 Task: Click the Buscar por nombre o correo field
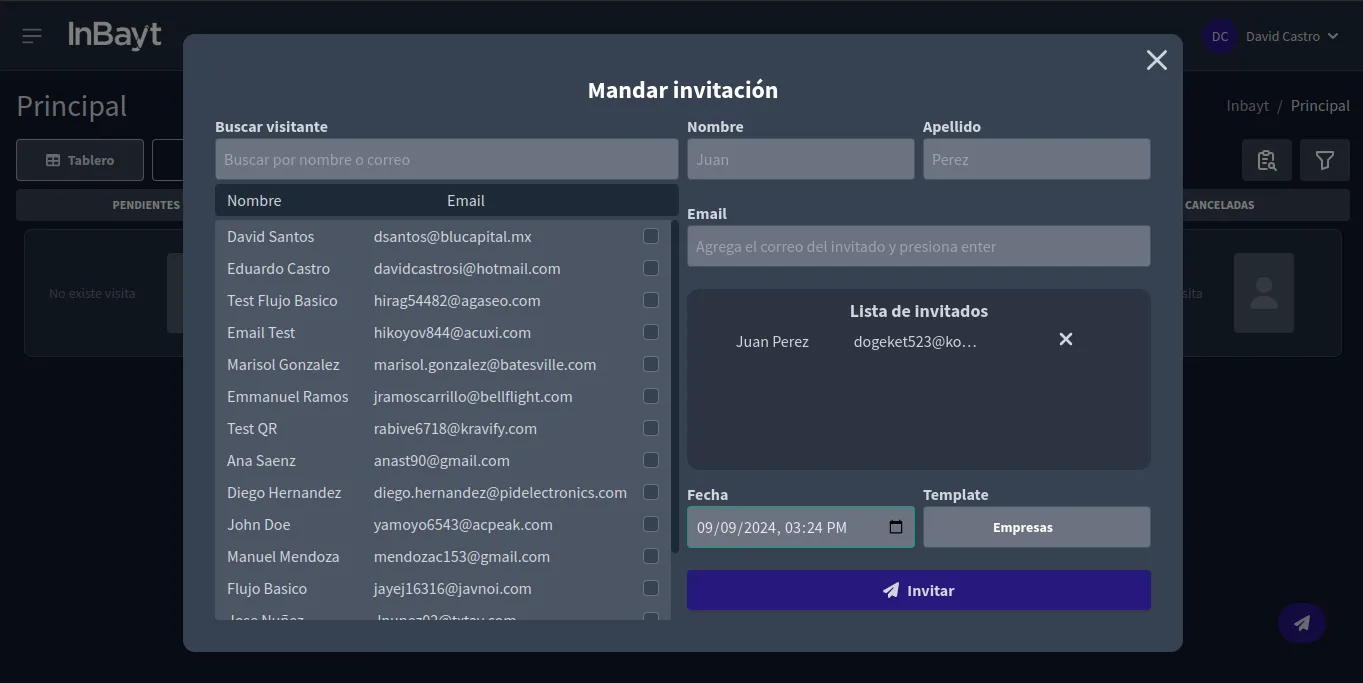point(446,159)
